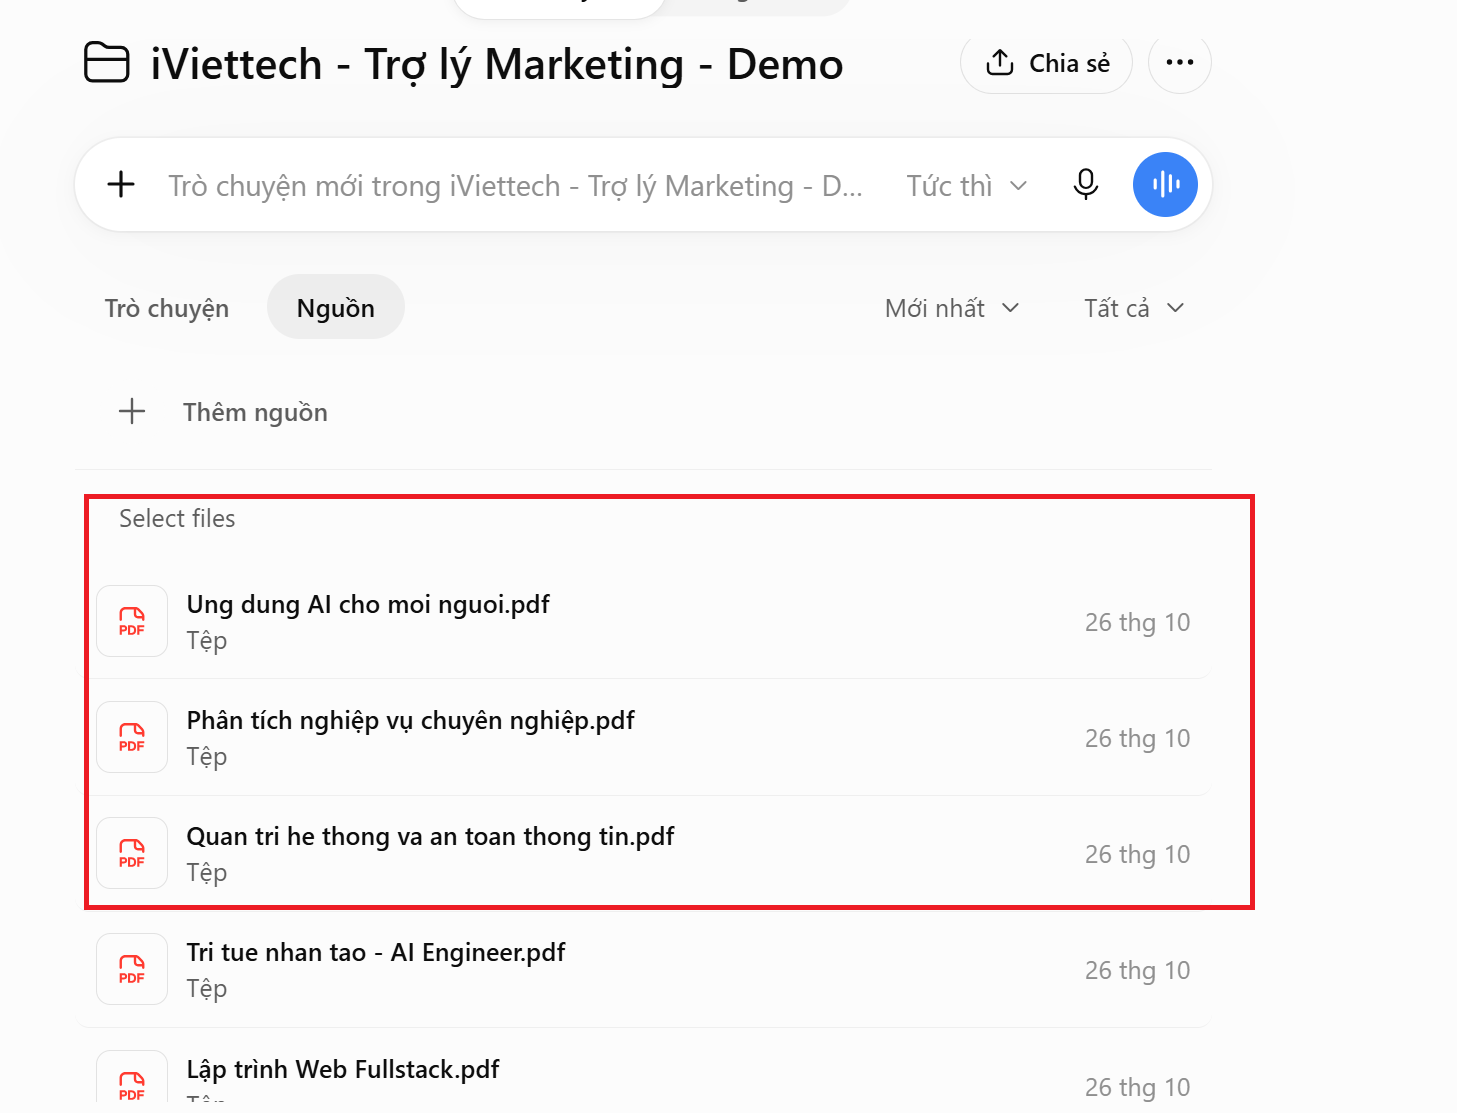Screen dimensions: 1457x1113
Task: Add a new source via Thêm nguồn
Action: pyautogui.click(x=255, y=412)
